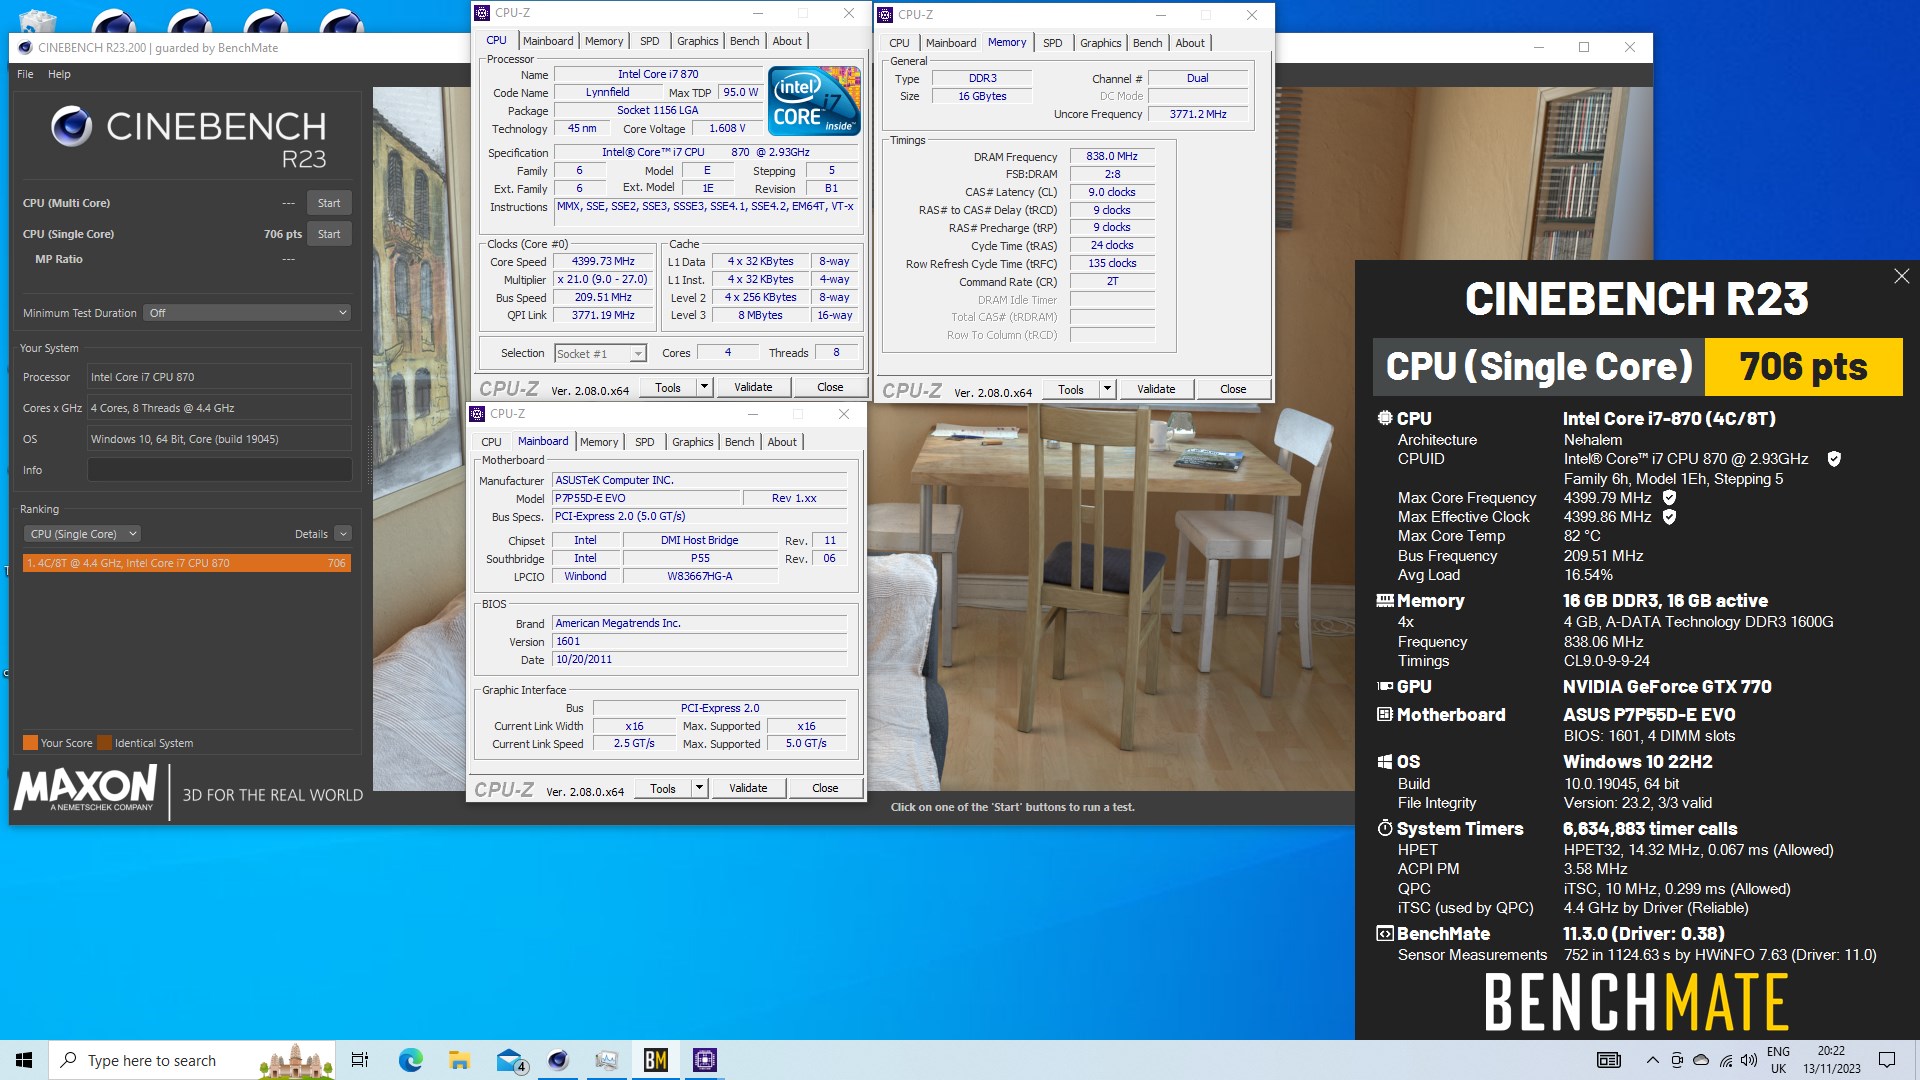Click the Core Voltage value 1.608 V
The height and width of the screenshot is (1080, 1920).
[x=727, y=128]
